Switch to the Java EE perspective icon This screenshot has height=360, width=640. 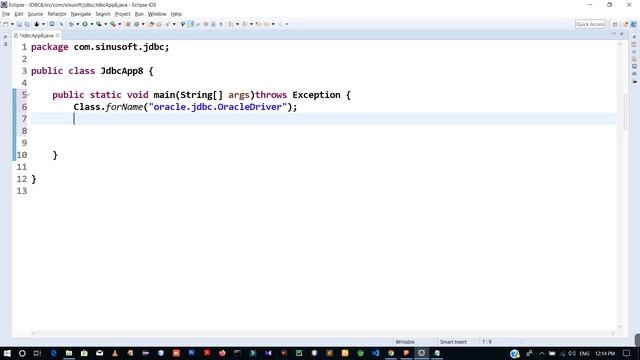click(x=625, y=24)
